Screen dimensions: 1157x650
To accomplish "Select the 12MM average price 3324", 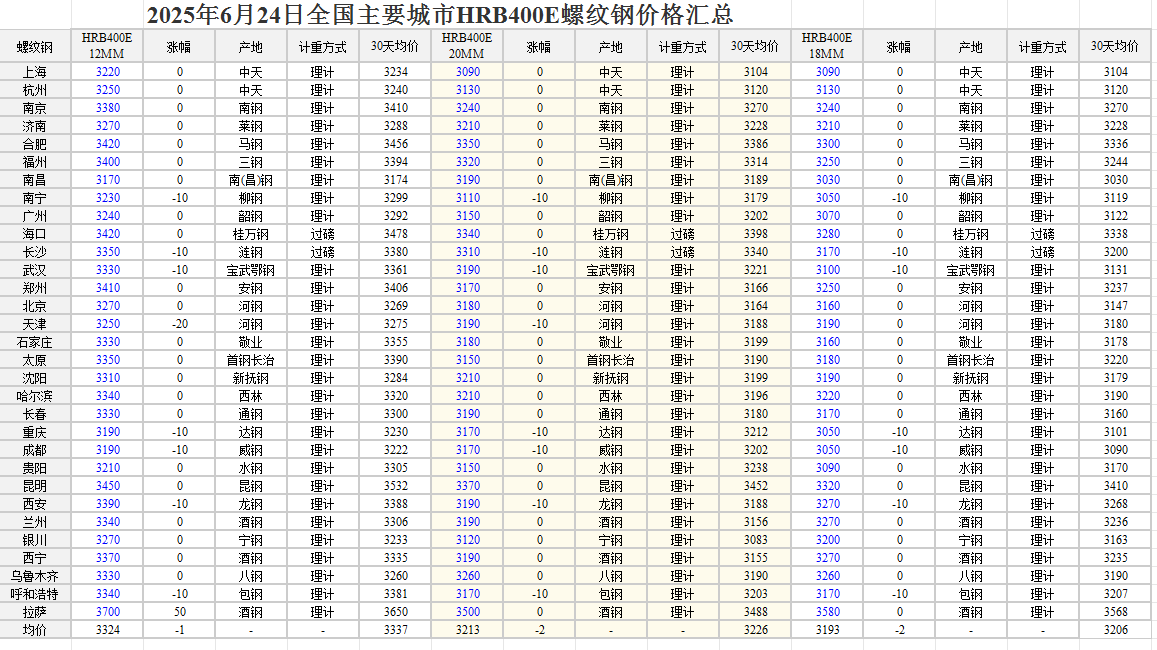I will [x=107, y=630].
